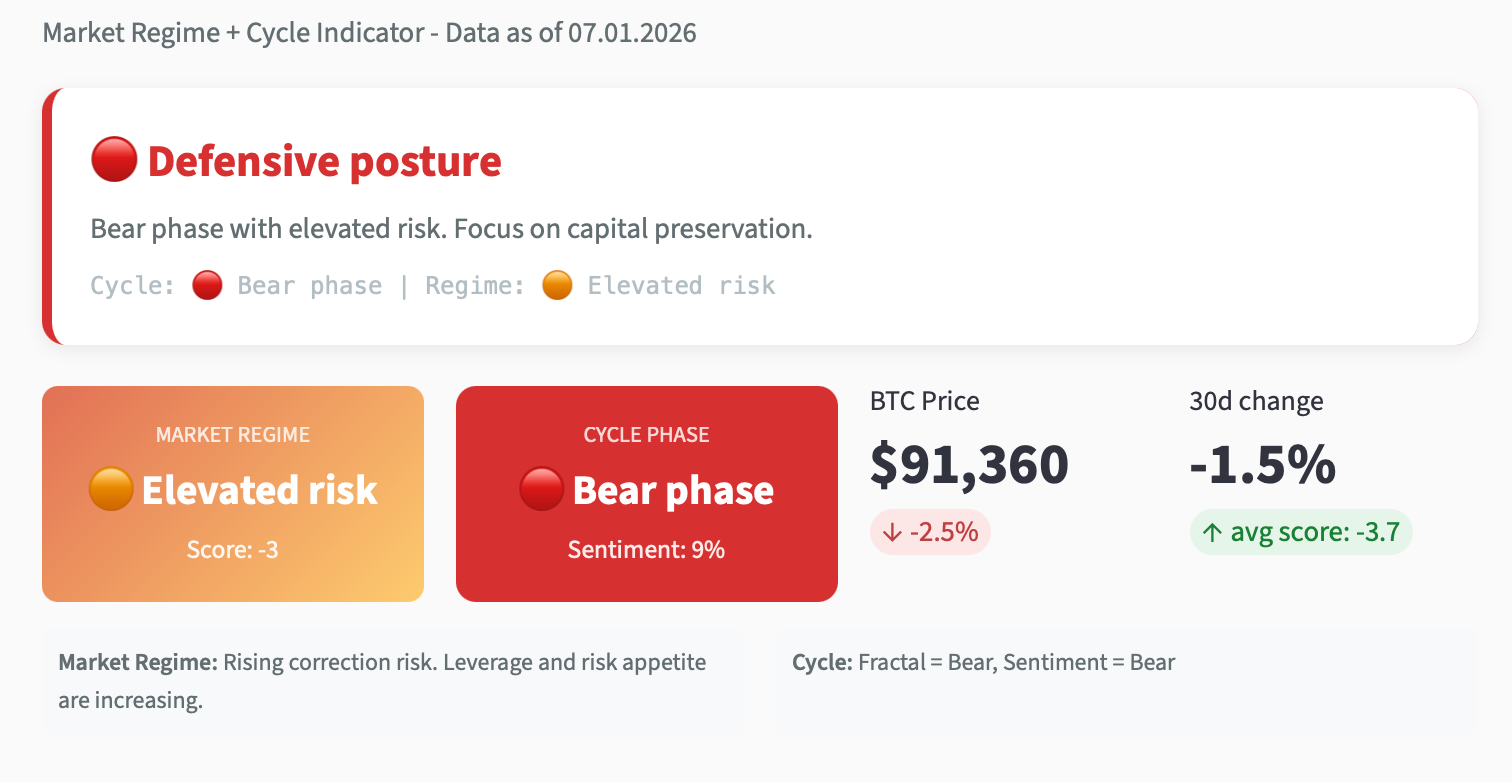Image resolution: width=1512 pixels, height=782 pixels.
Task: Click the red circle icon in Bear phase card
Action: (x=542, y=490)
